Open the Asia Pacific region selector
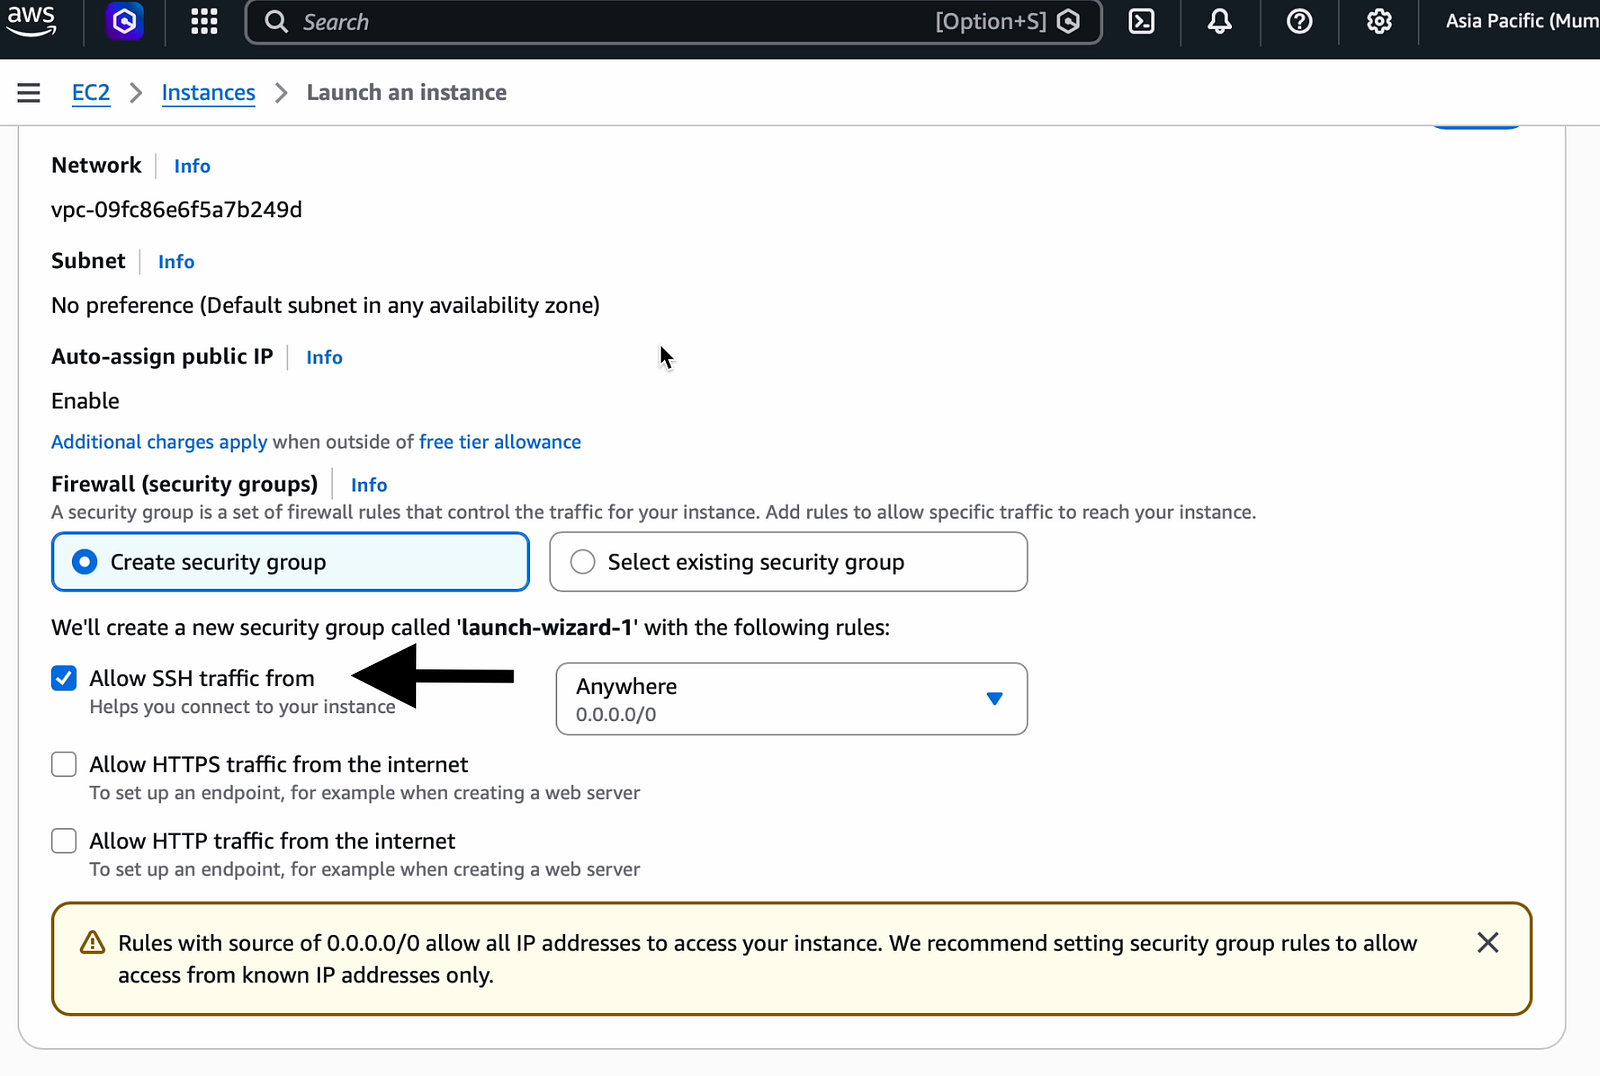 1521,21
